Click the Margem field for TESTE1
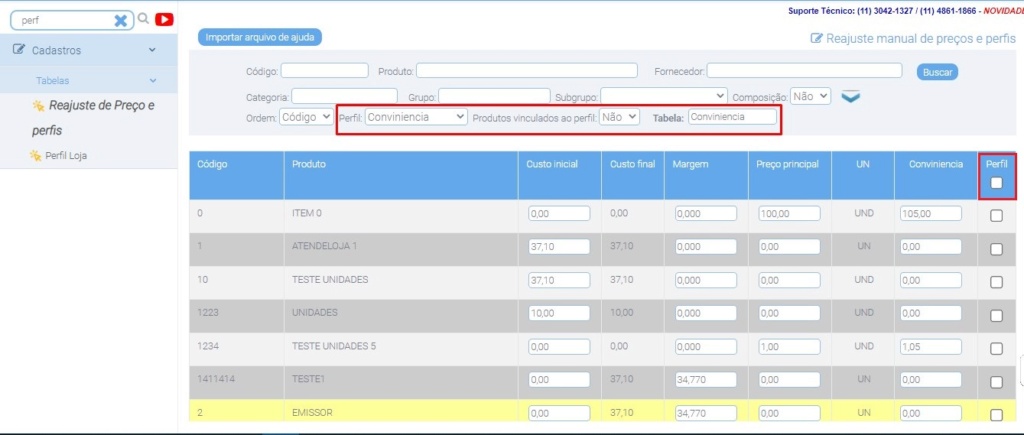 pos(706,379)
